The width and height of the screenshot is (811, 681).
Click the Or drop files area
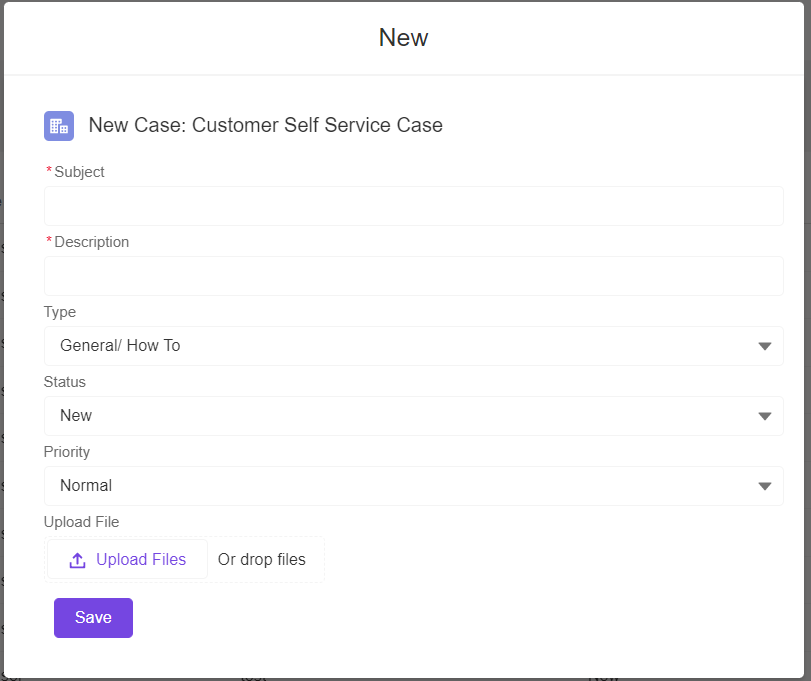click(263, 559)
